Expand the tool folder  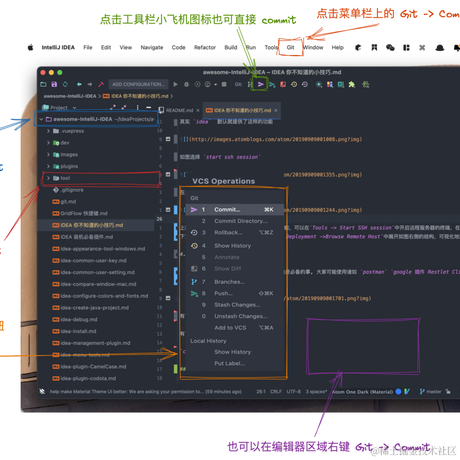click(x=48, y=178)
